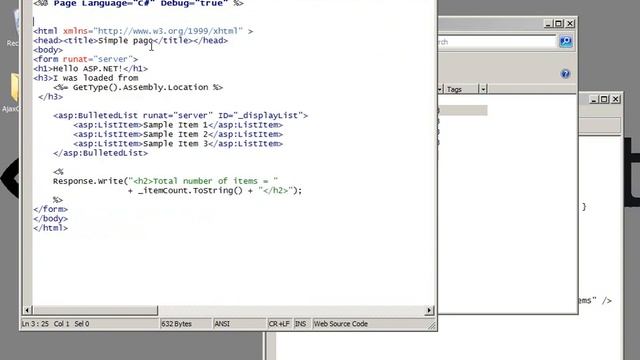Click the 'Simple page' title text in code

(x=125, y=40)
